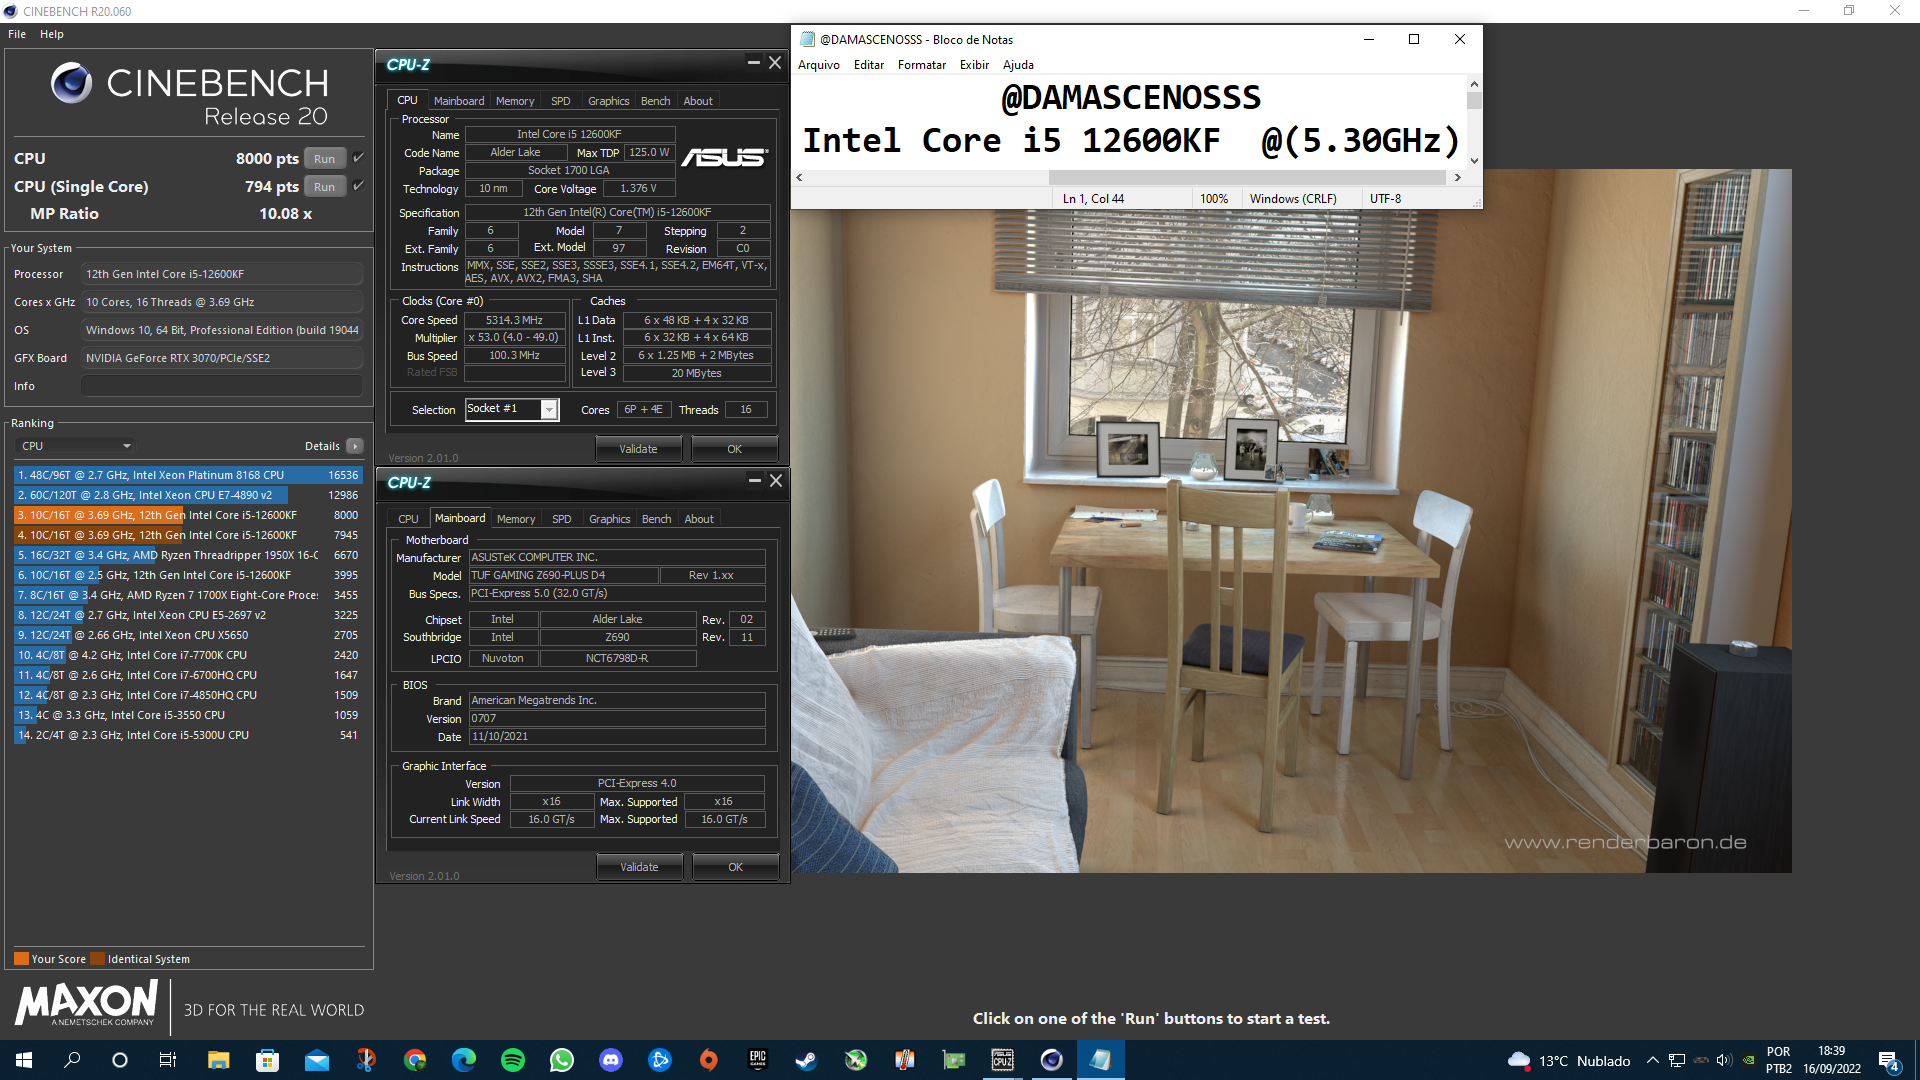Select ranking row 14 Core i5-5300U

point(188,735)
